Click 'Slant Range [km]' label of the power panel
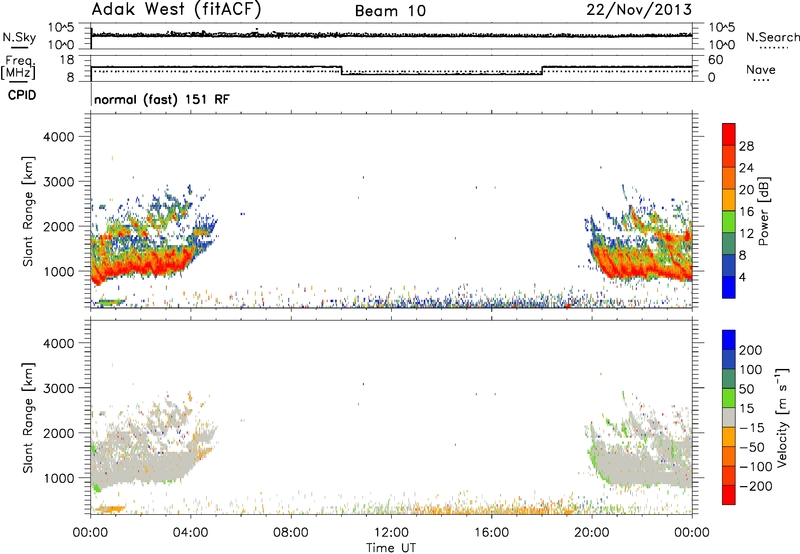Screen dimensions: 800x554 28,211
